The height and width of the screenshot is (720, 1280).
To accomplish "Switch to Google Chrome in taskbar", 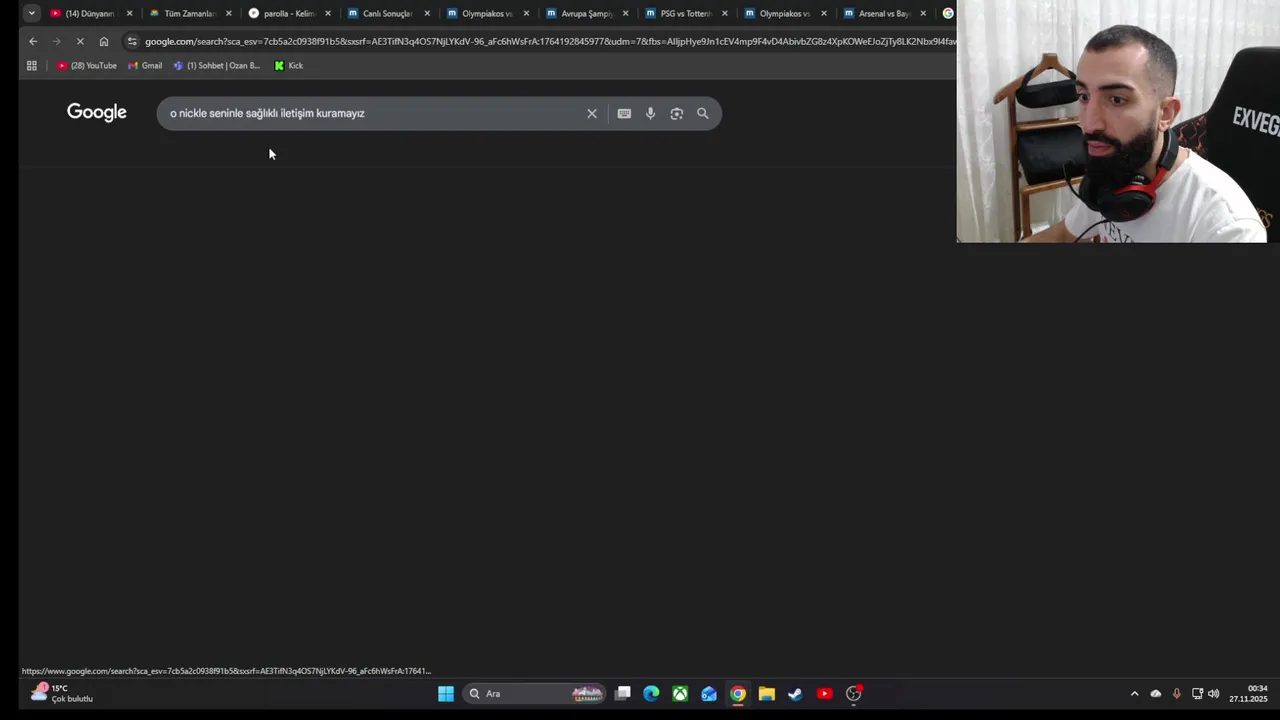I will (738, 694).
